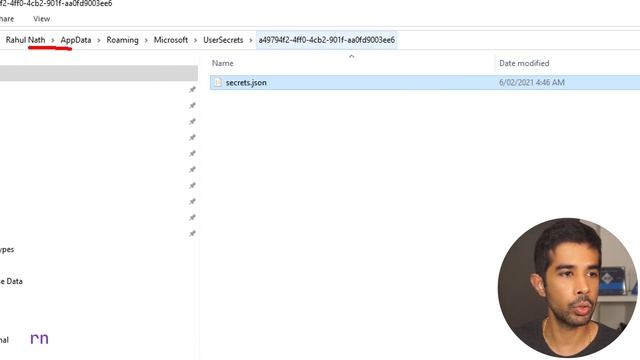Expand chevron after Rahul Nath in breadcrumb
The width and height of the screenshot is (640, 360).
click(x=53, y=40)
